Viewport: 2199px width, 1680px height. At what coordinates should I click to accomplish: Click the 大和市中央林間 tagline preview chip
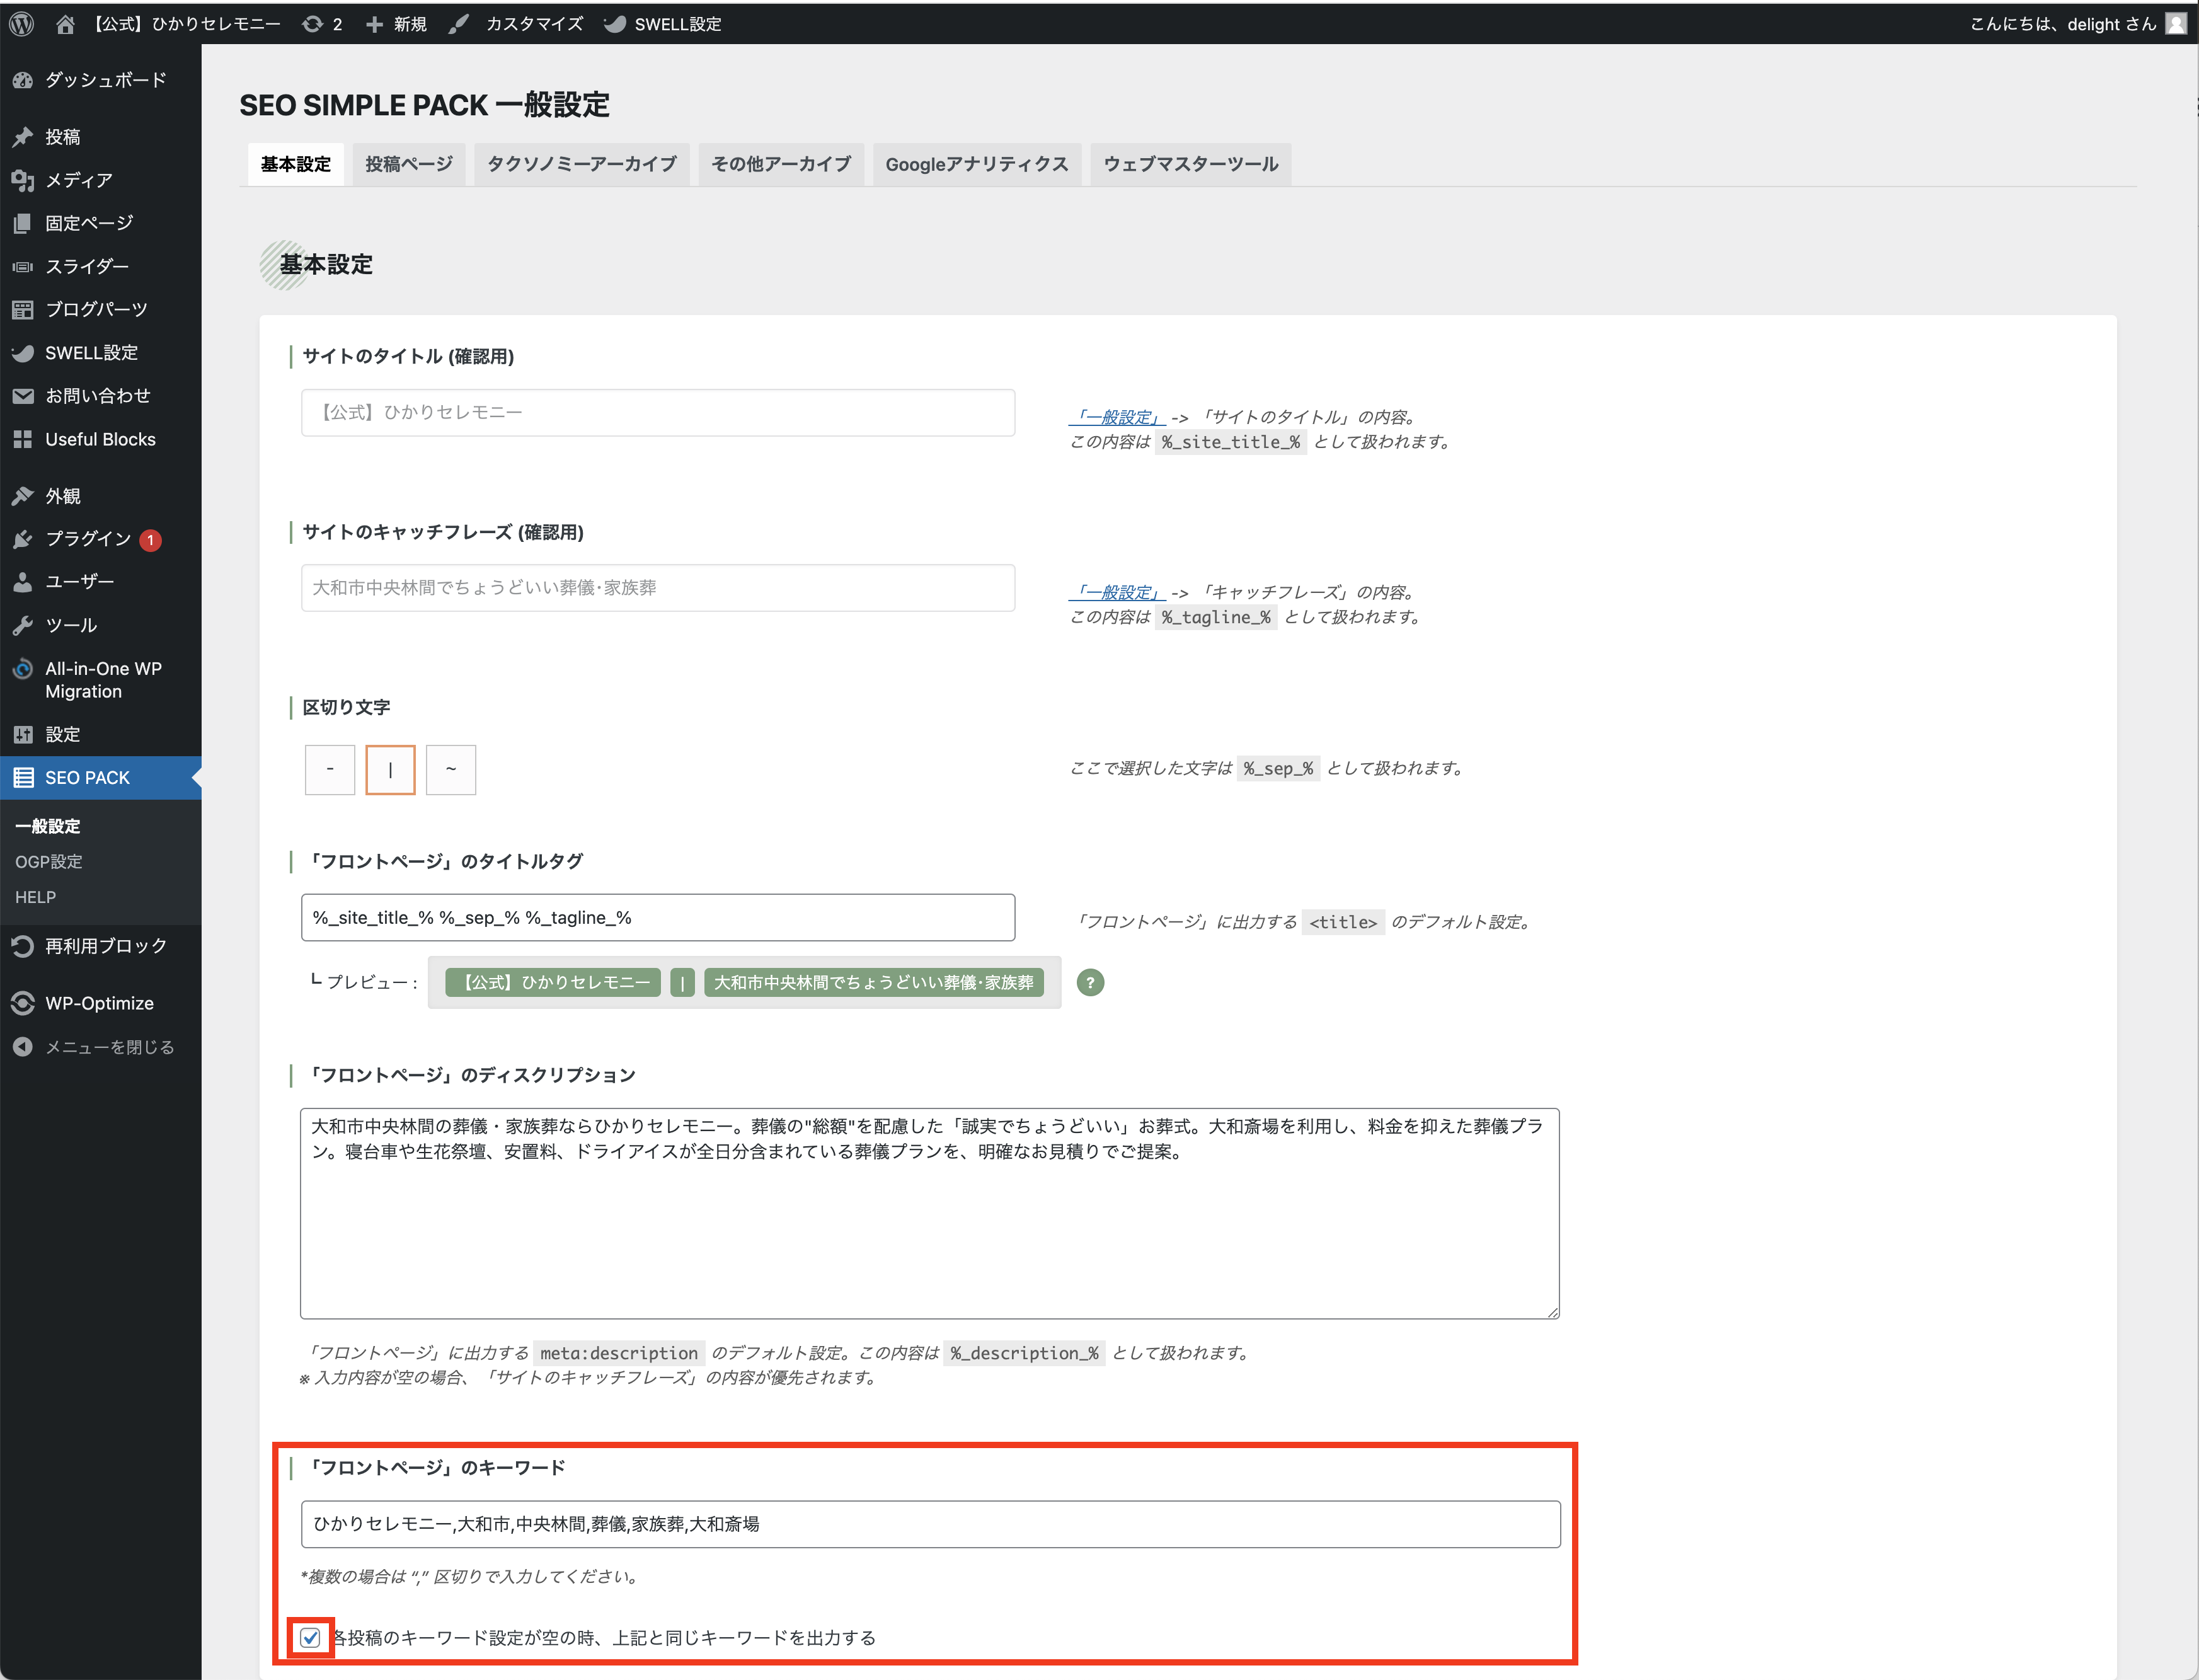click(874, 983)
